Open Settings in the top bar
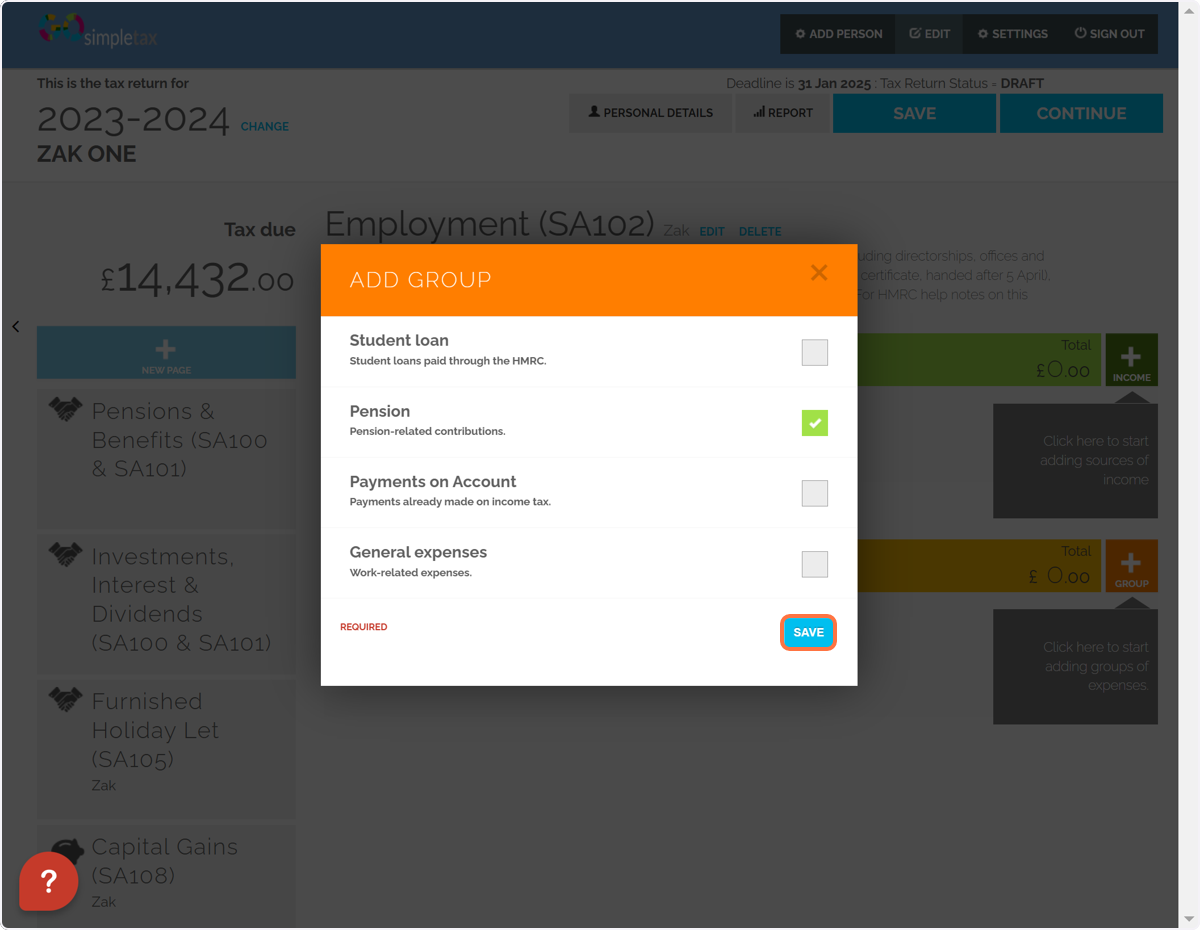 coord(1012,34)
